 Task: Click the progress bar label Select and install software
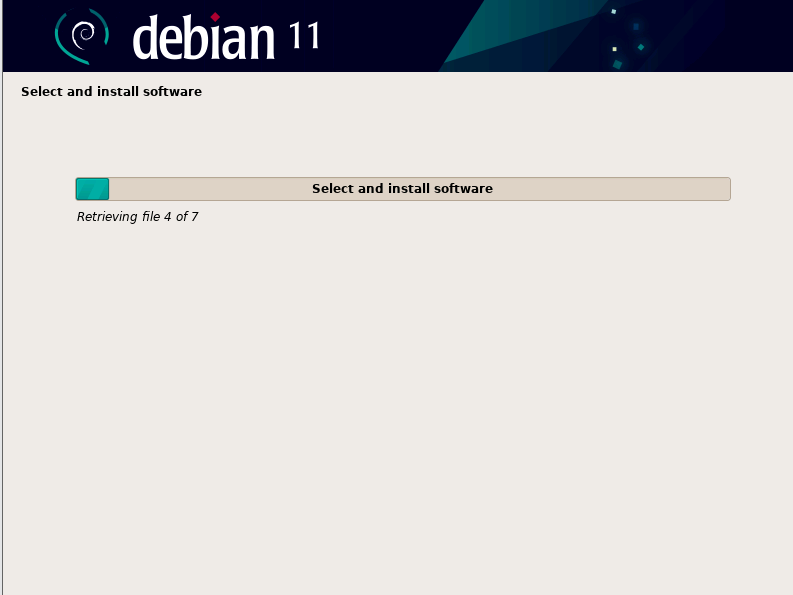[402, 189]
